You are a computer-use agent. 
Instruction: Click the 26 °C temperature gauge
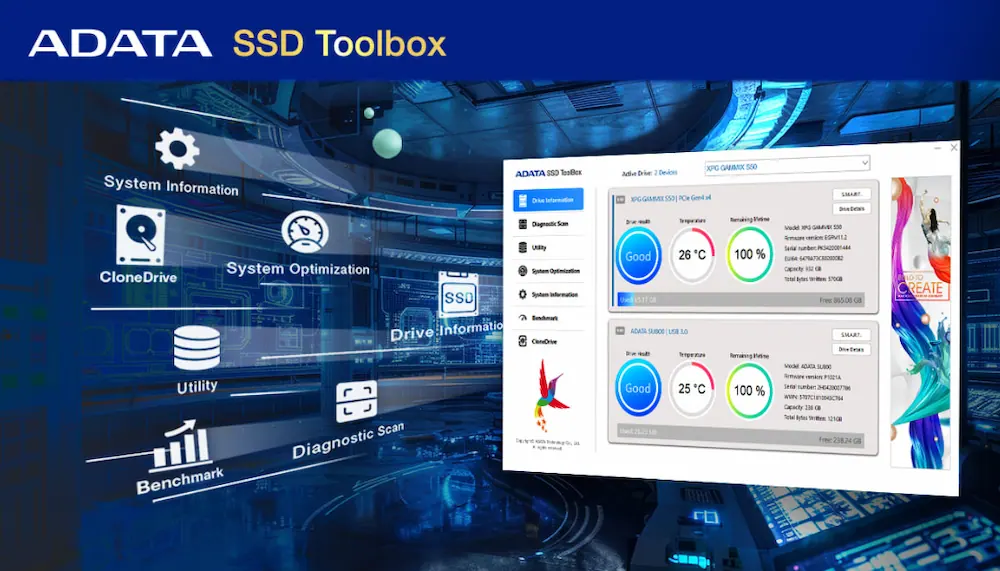pos(692,255)
